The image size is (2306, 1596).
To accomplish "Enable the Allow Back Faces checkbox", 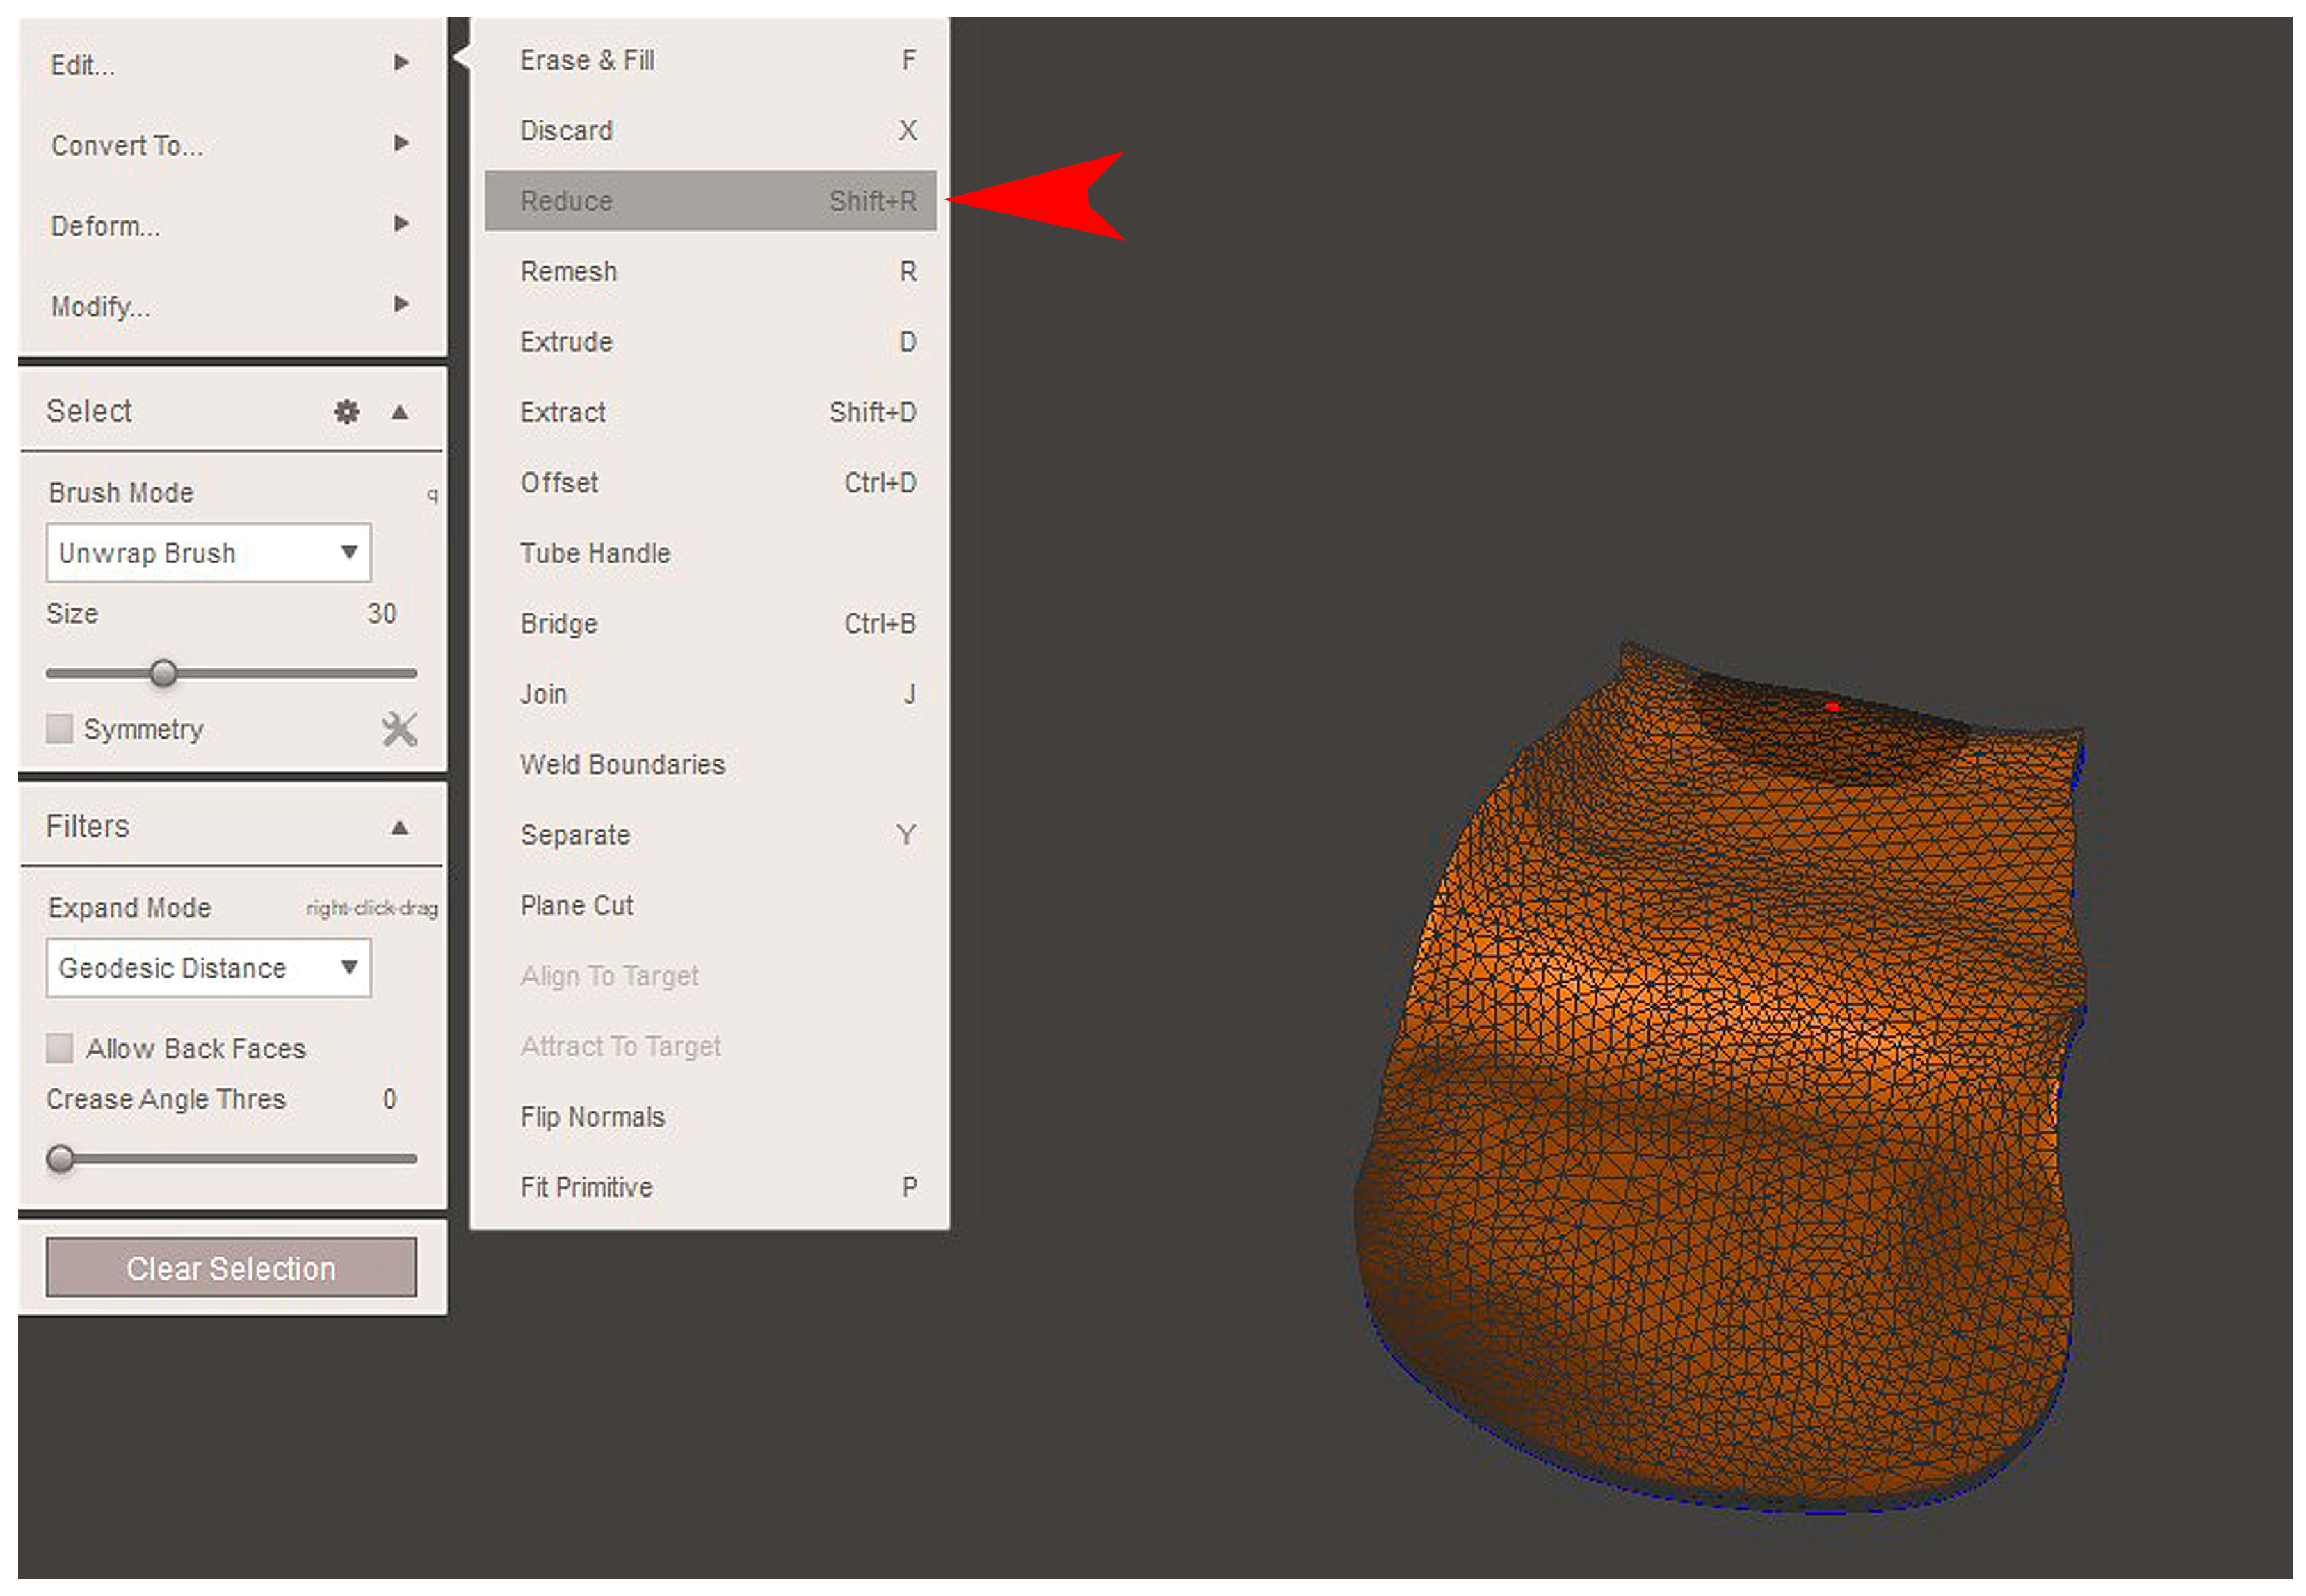I will [60, 1049].
